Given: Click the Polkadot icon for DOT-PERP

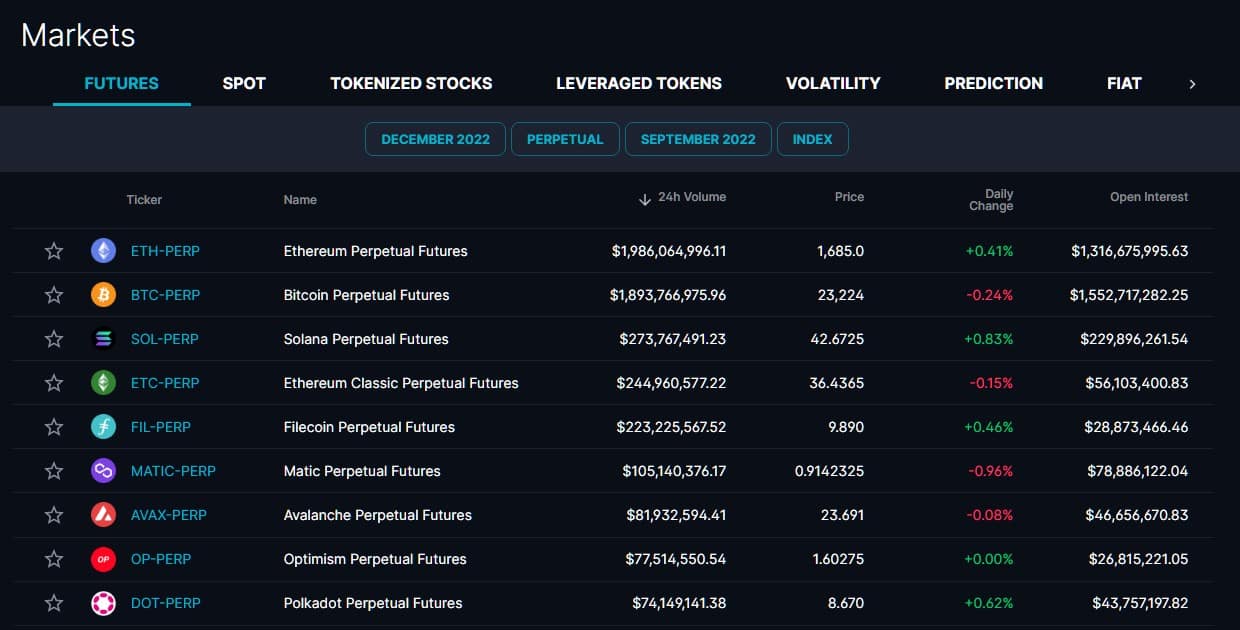Looking at the screenshot, I should click(103, 603).
